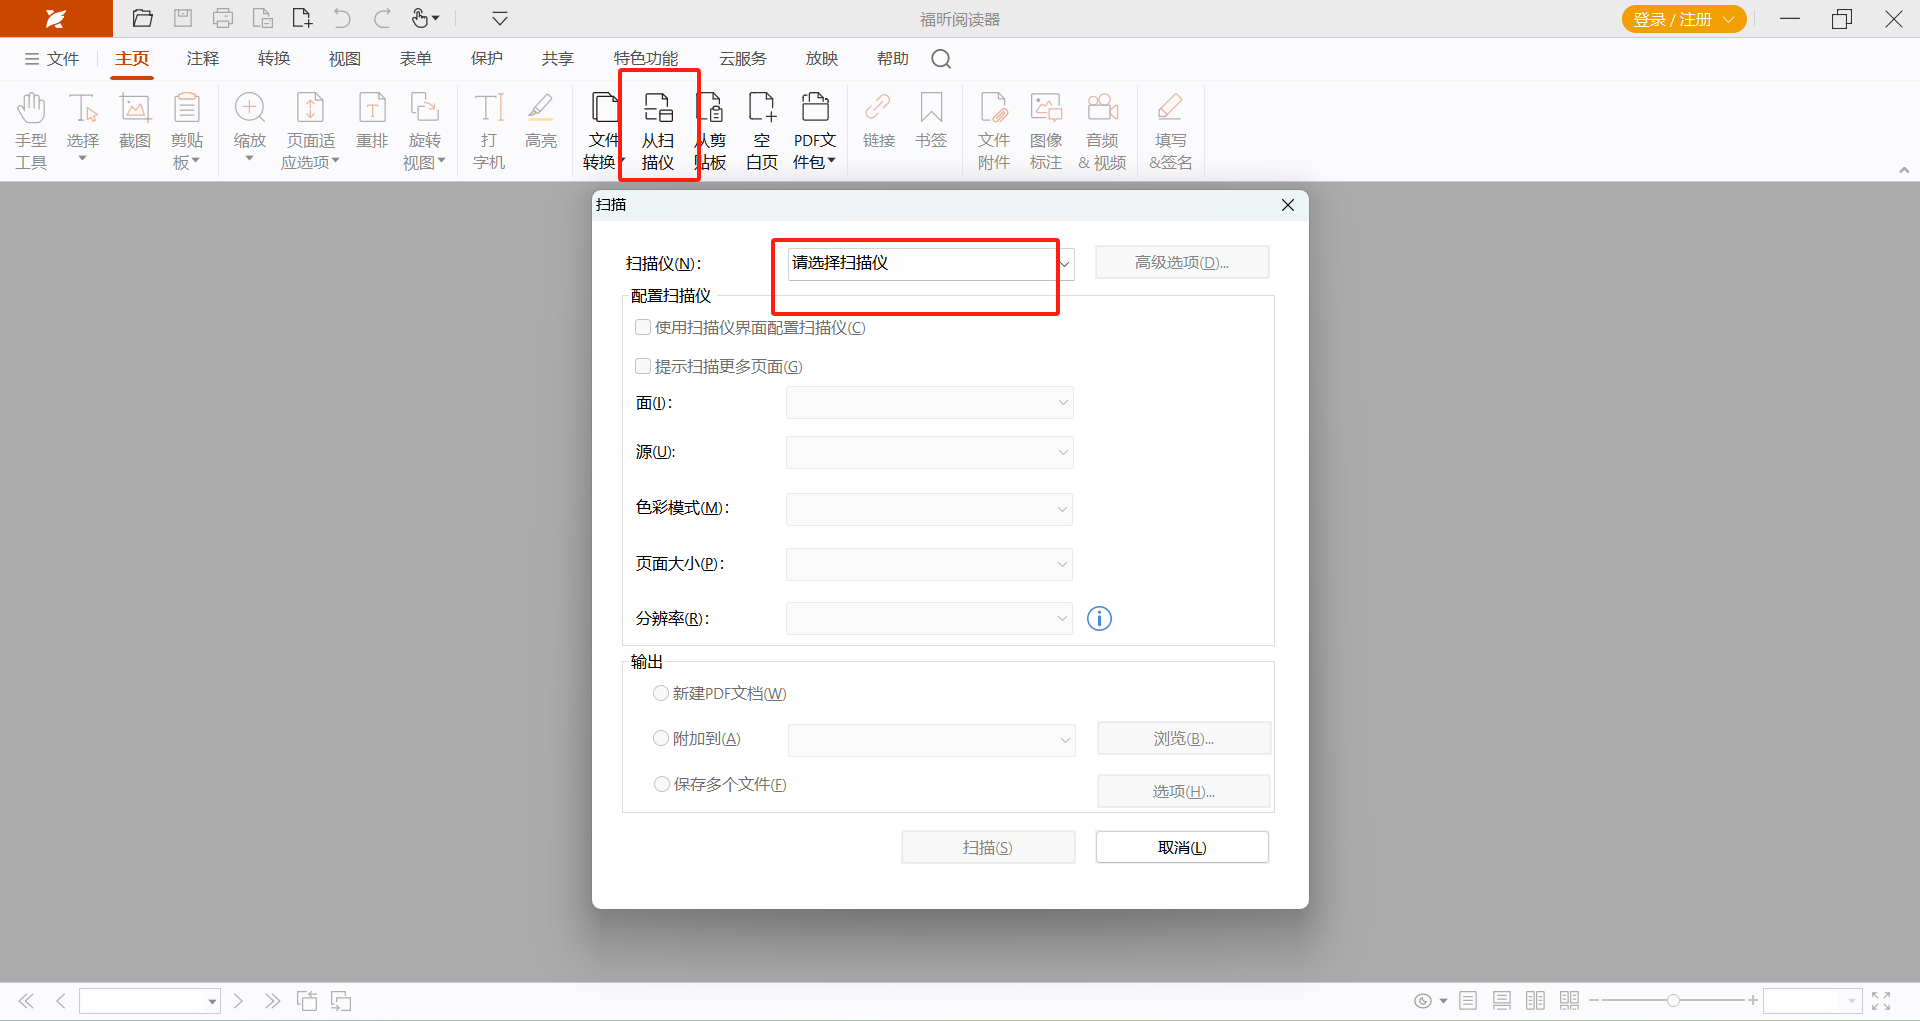Select 保存多个文件 radio button
The image size is (1920, 1021).
(x=662, y=784)
